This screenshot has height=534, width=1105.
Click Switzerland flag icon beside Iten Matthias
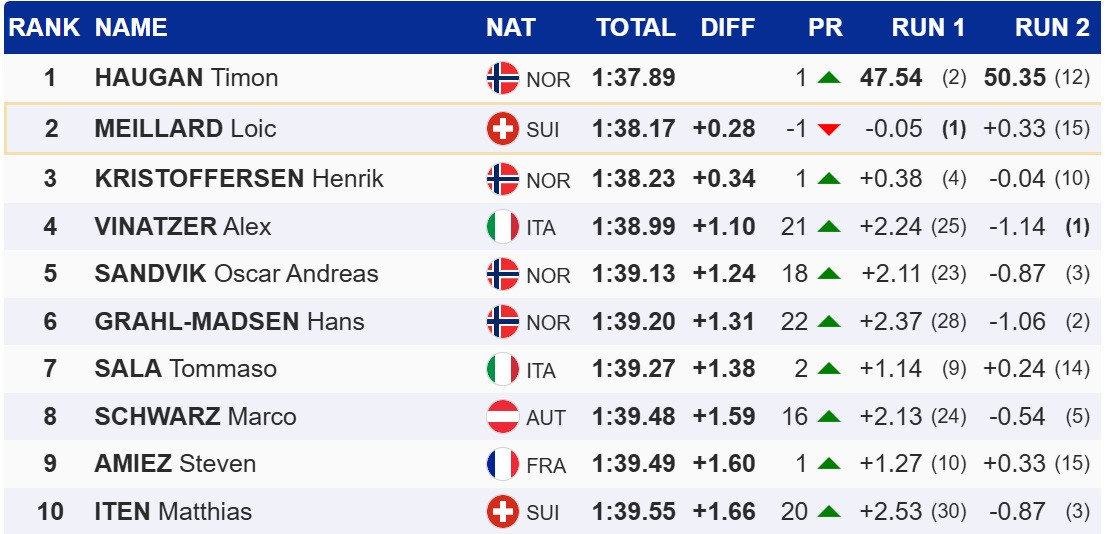click(502, 512)
